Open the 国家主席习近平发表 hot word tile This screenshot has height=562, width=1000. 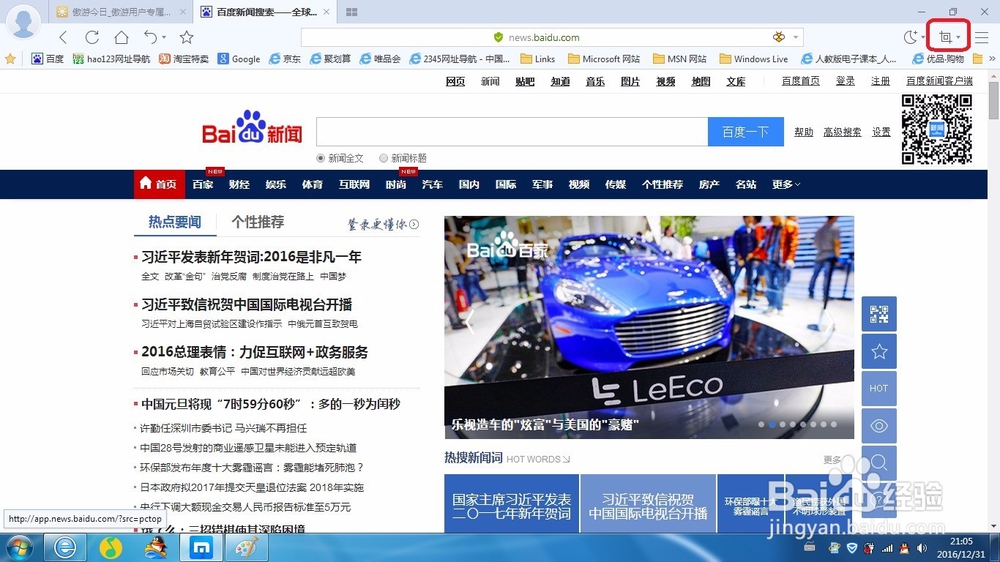pos(511,503)
